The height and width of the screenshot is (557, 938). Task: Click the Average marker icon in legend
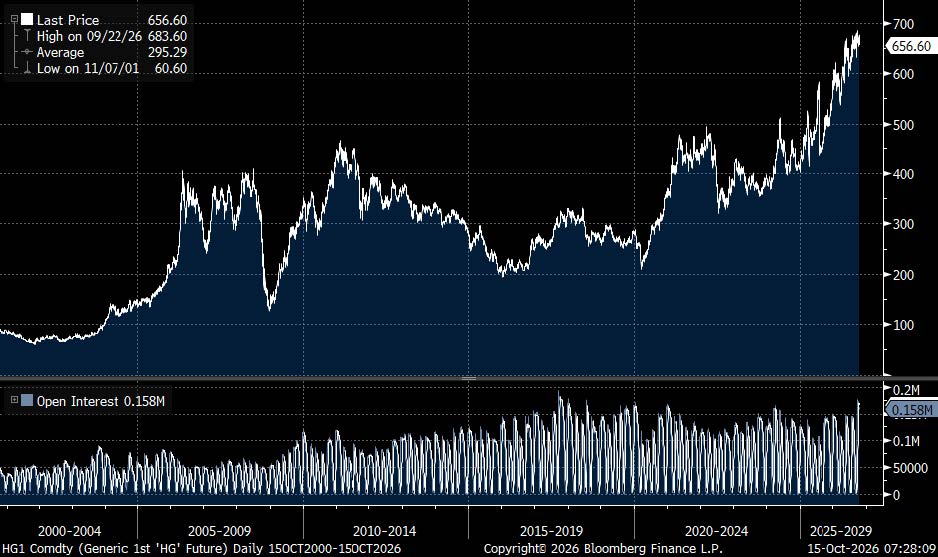[27, 52]
